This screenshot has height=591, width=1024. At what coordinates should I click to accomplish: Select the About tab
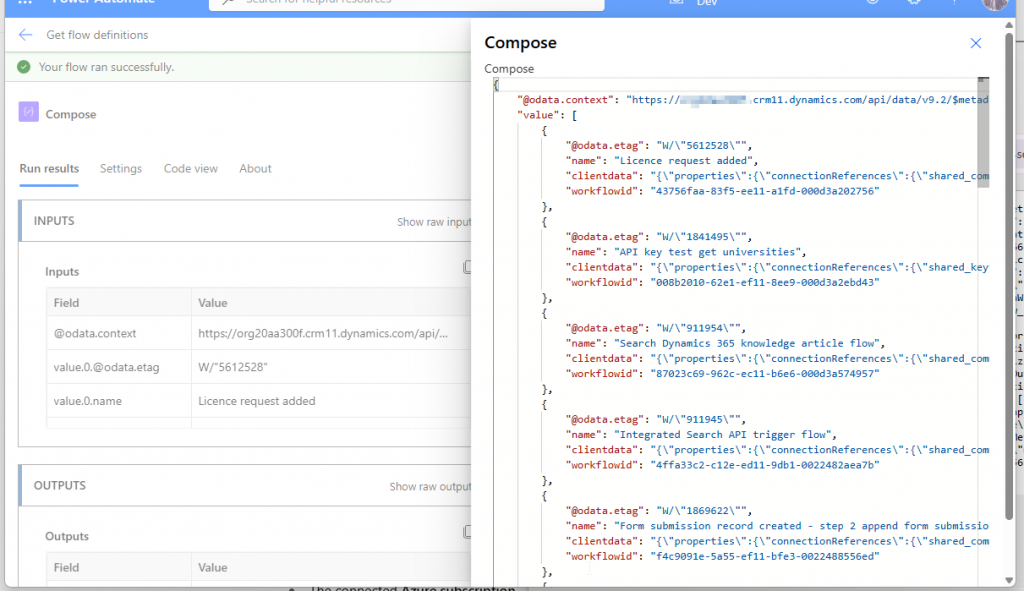pos(255,169)
